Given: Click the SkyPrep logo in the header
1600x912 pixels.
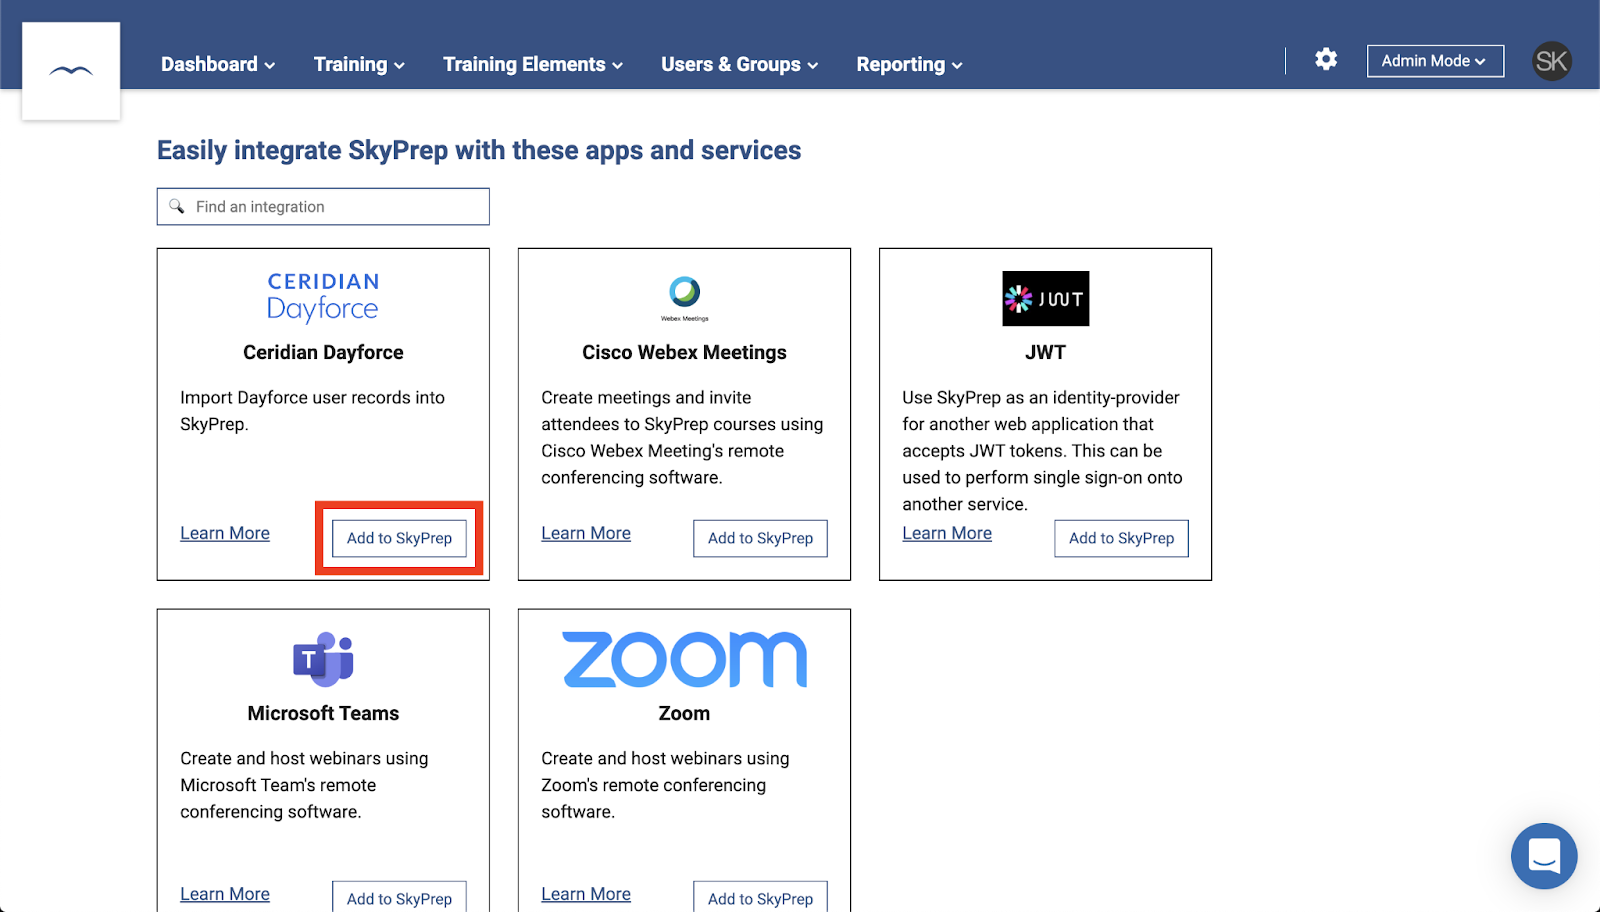Looking at the screenshot, I should [x=71, y=71].
